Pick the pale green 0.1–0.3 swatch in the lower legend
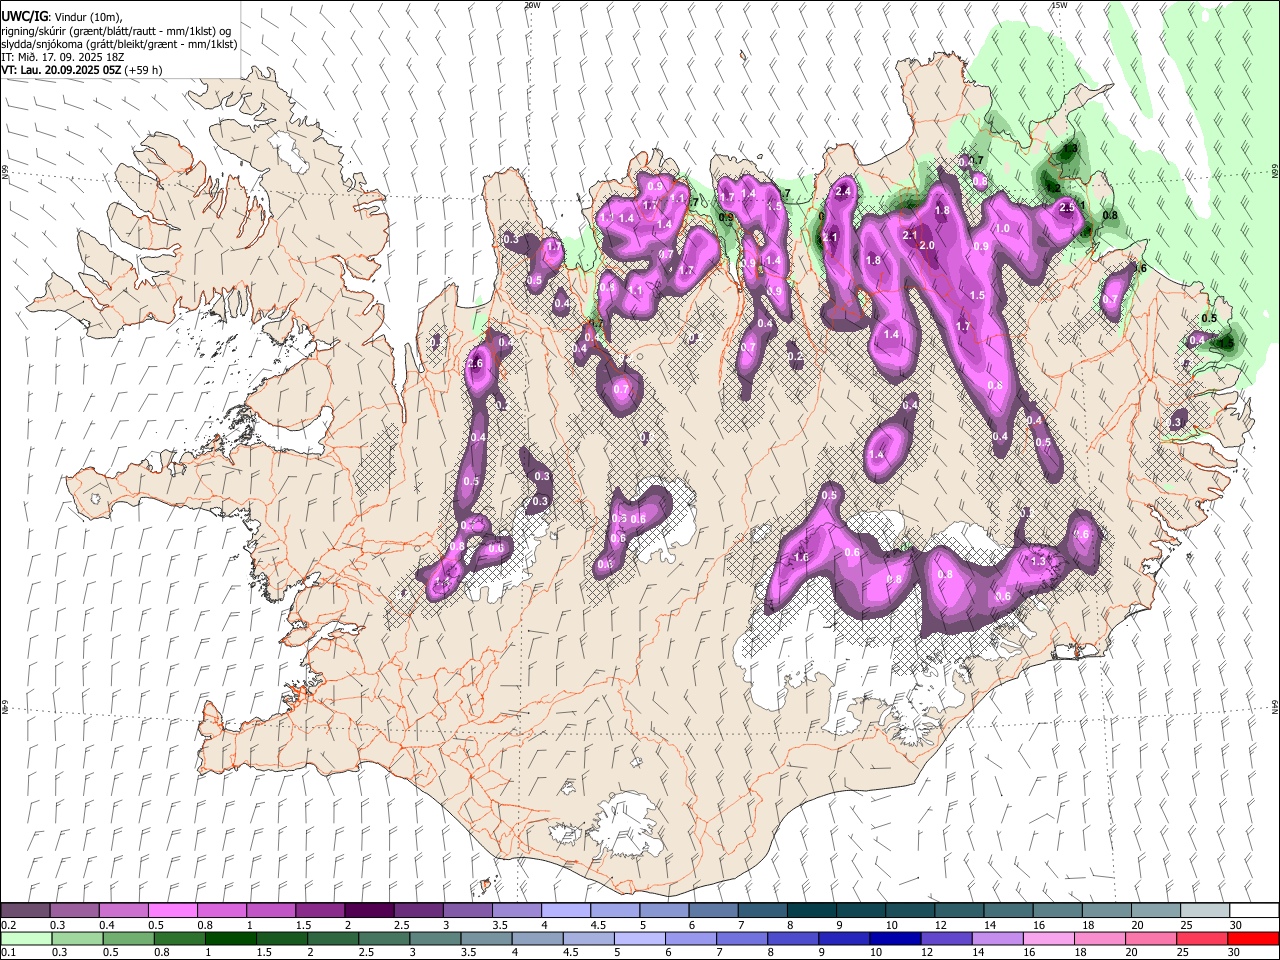1280x960 pixels. click(x=25, y=938)
